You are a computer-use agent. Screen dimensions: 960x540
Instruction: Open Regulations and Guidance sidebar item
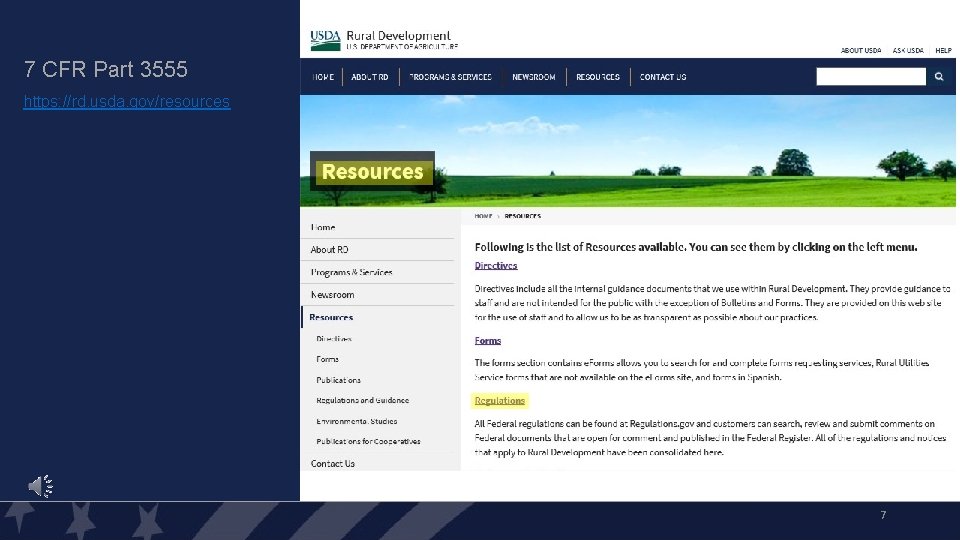pyautogui.click(x=362, y=400)
